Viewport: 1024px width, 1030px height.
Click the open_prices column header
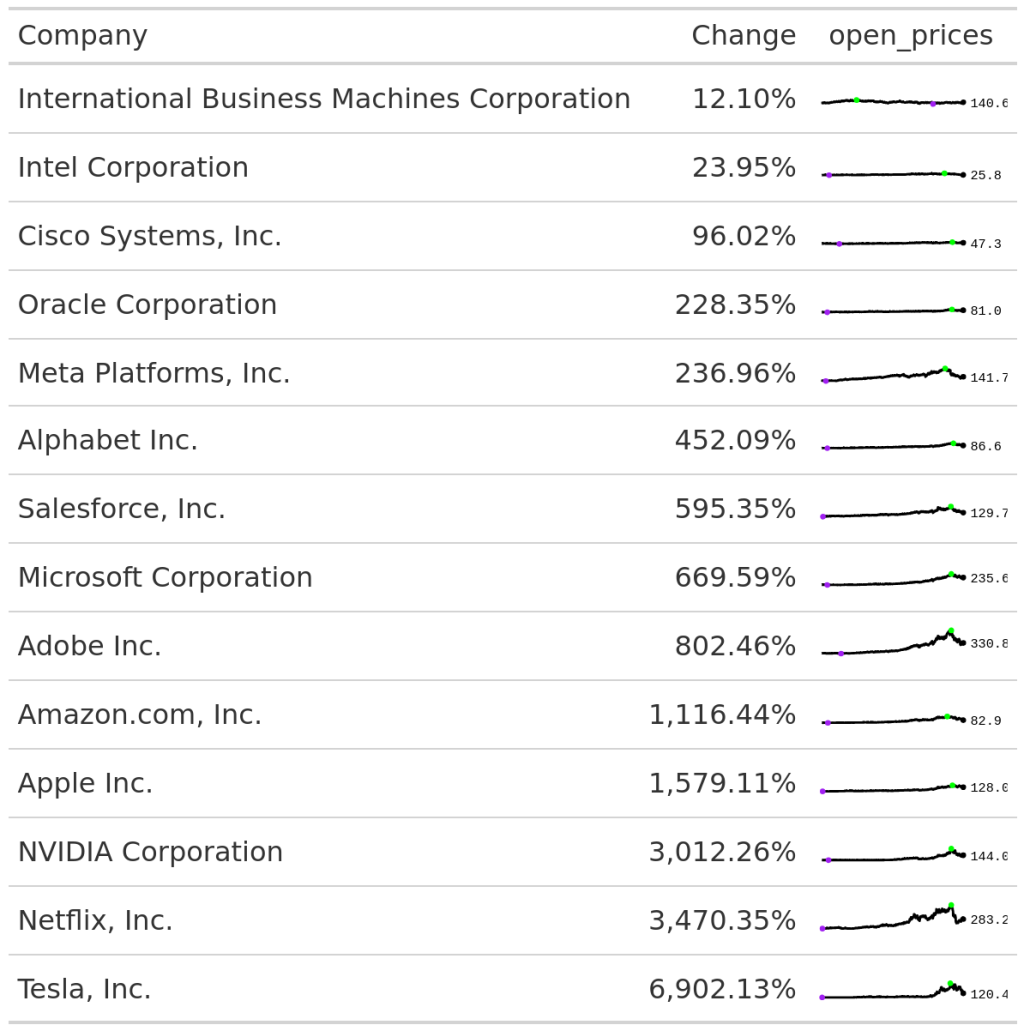point(910,36)
